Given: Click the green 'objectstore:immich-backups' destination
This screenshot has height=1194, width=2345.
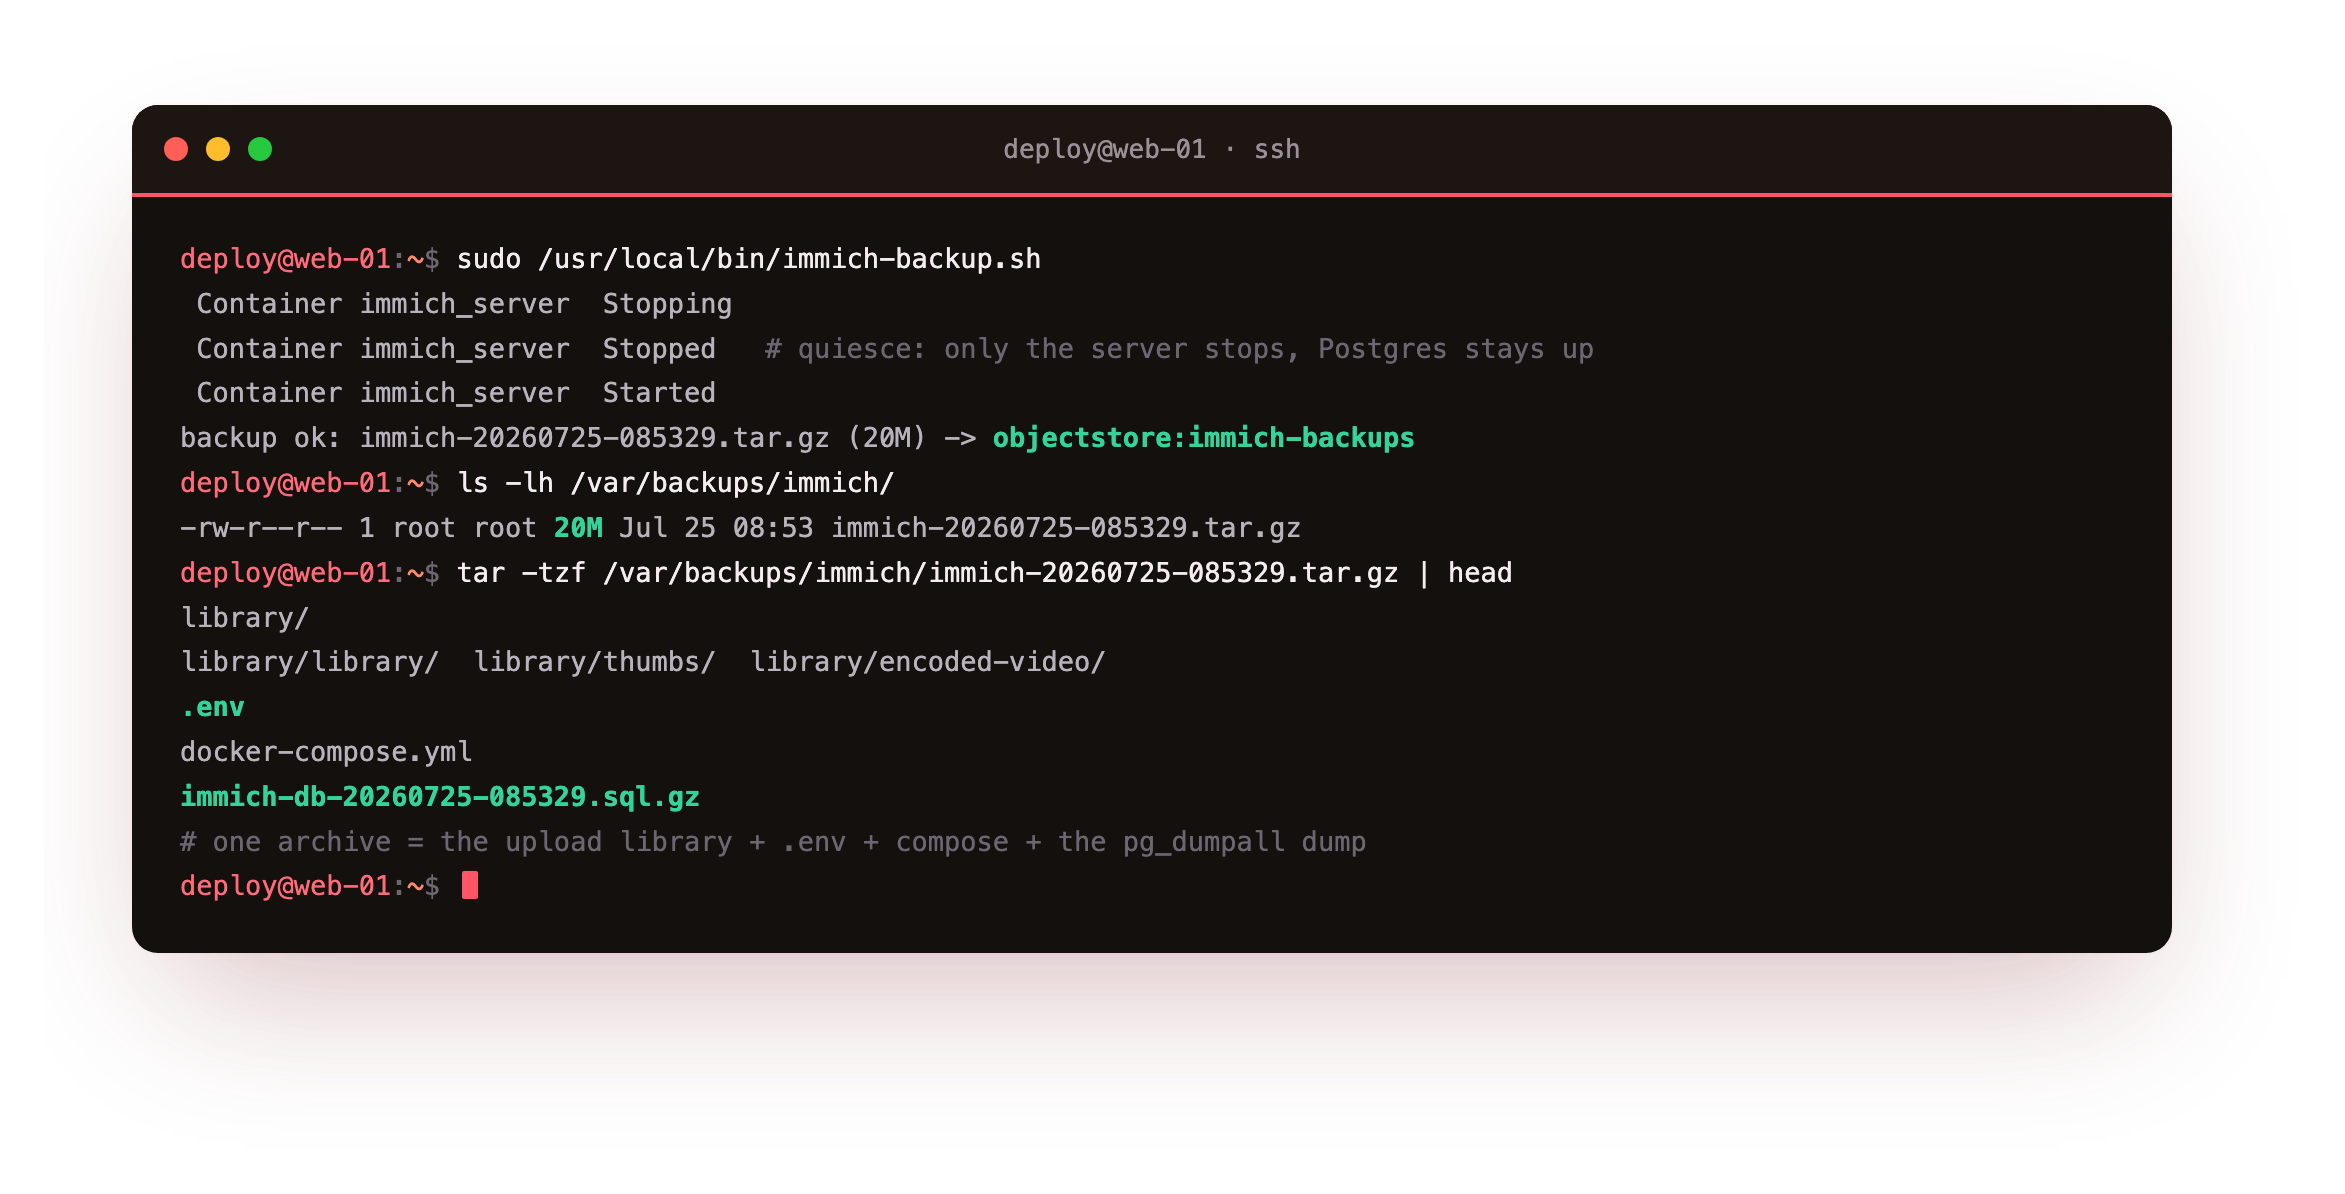Looking at the screenshot, I should 1203,438.
